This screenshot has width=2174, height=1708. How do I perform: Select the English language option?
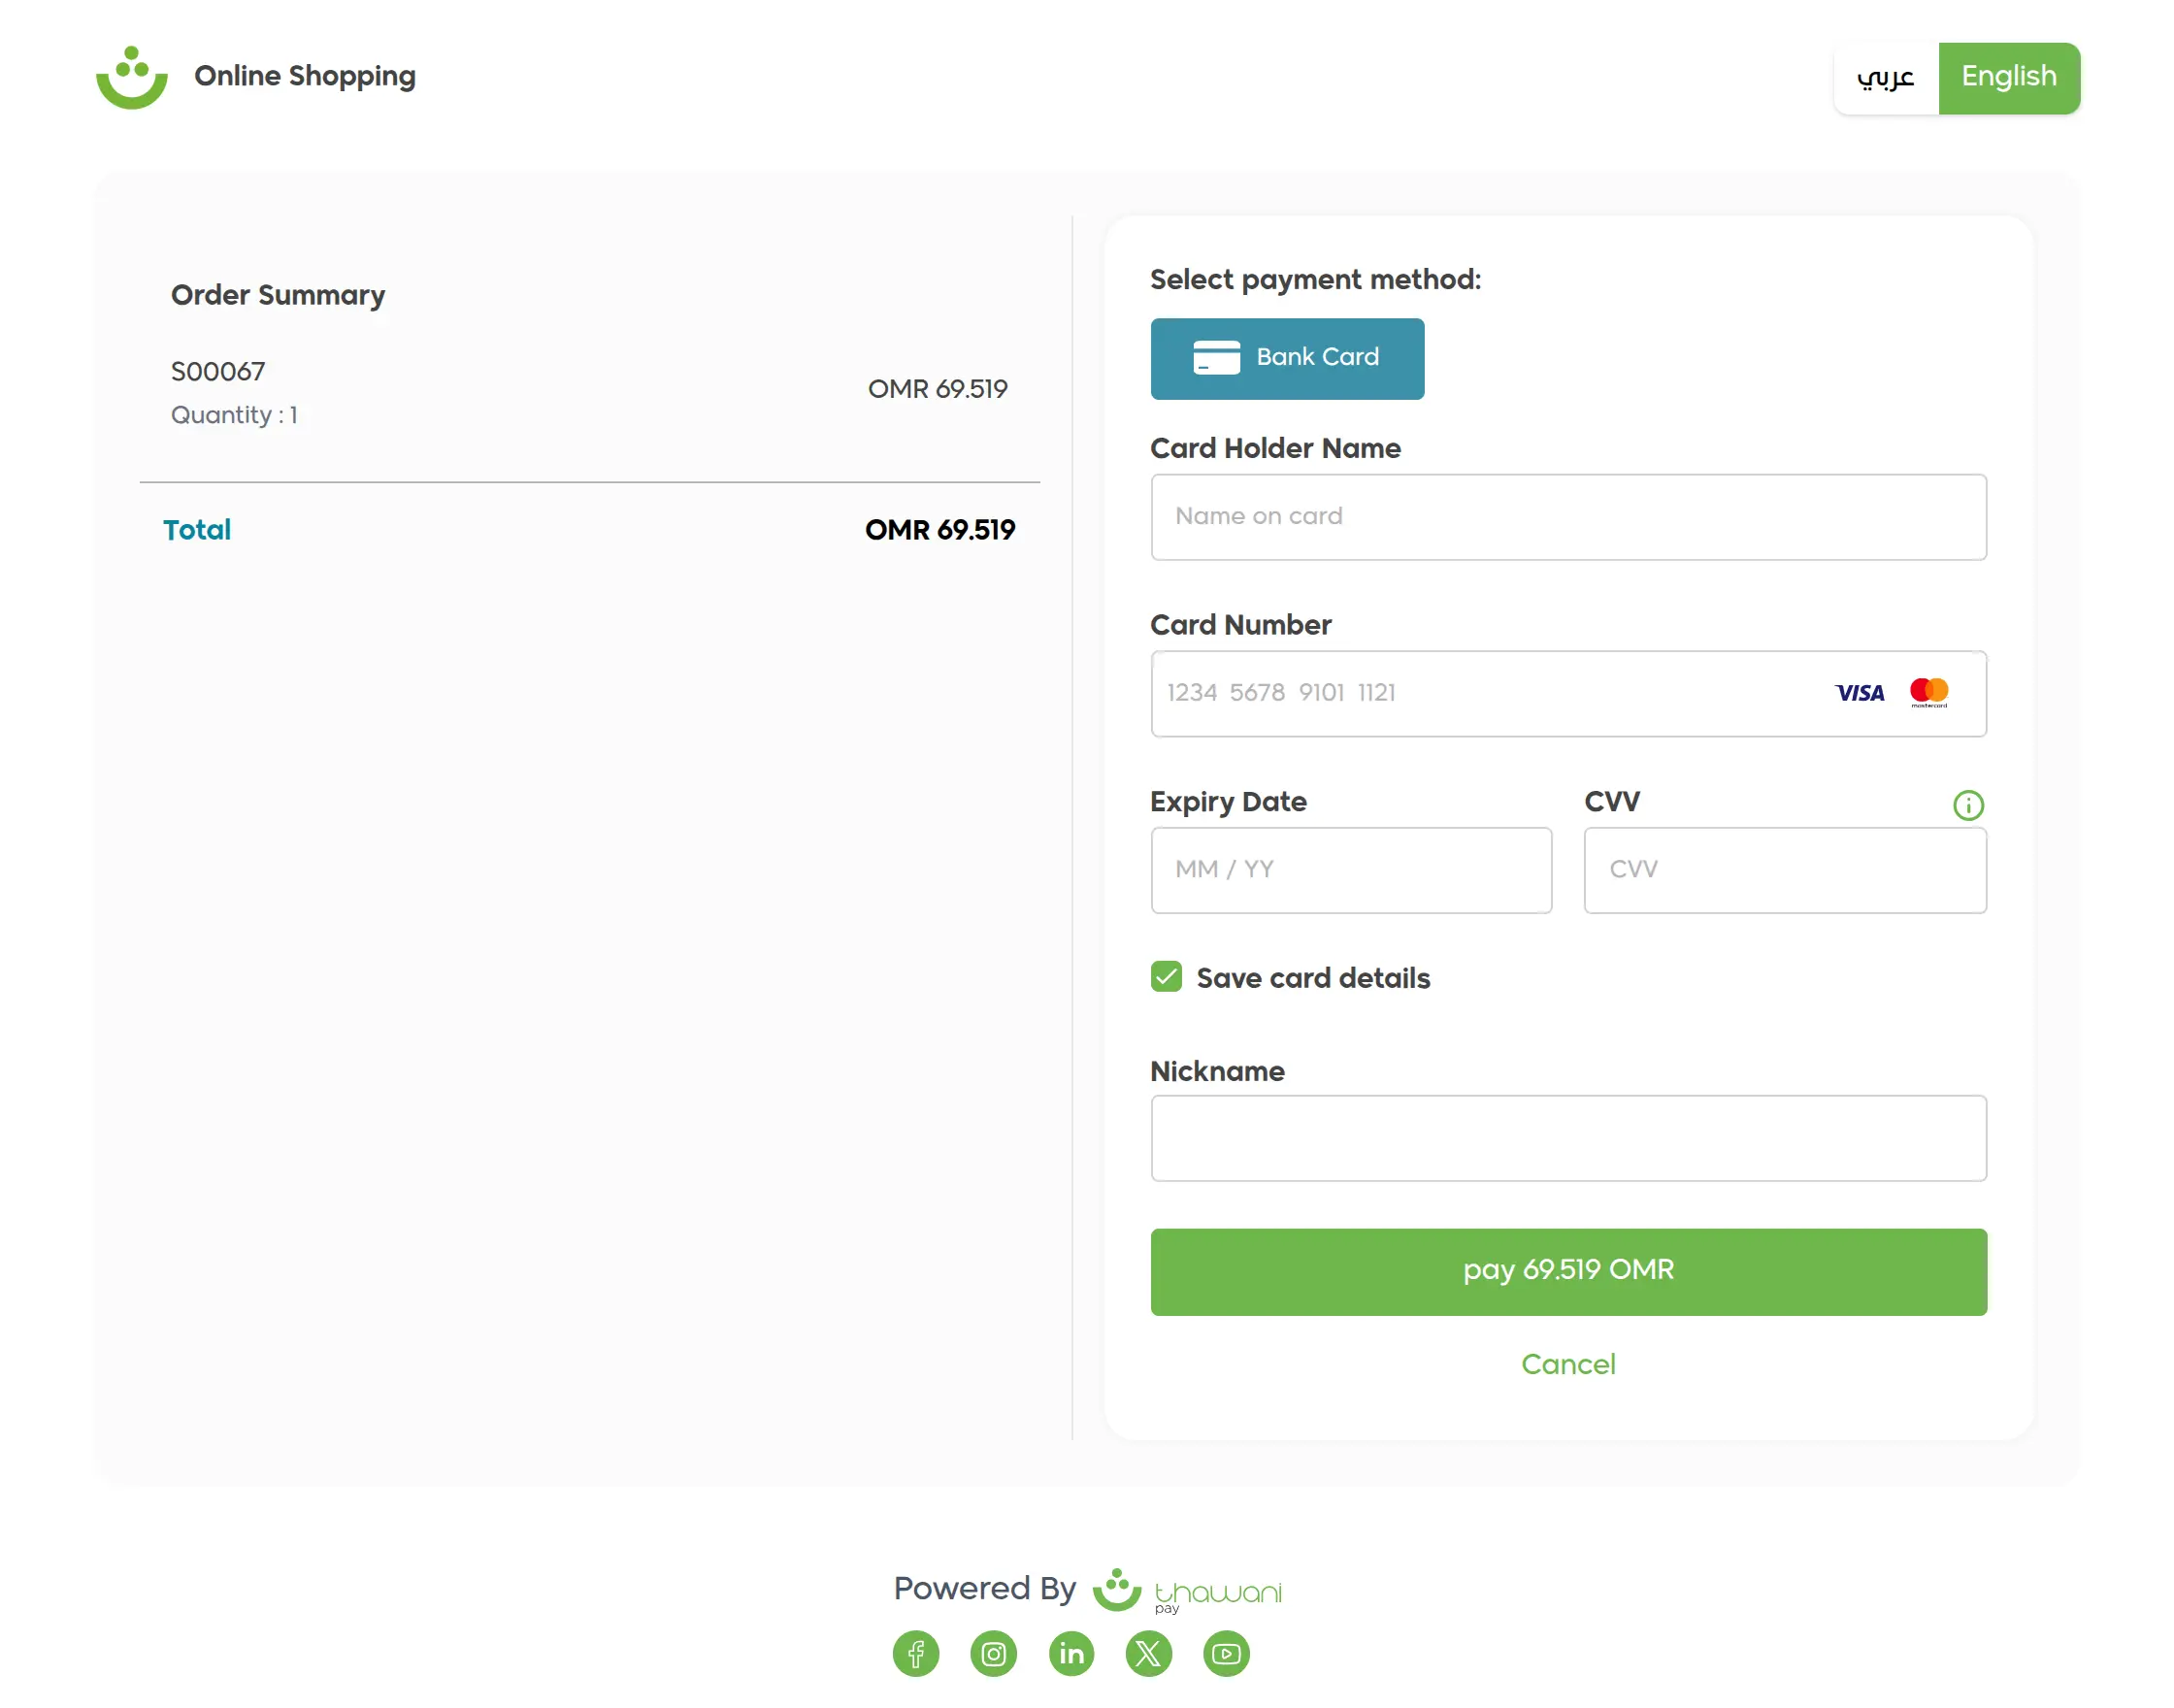2008,78
